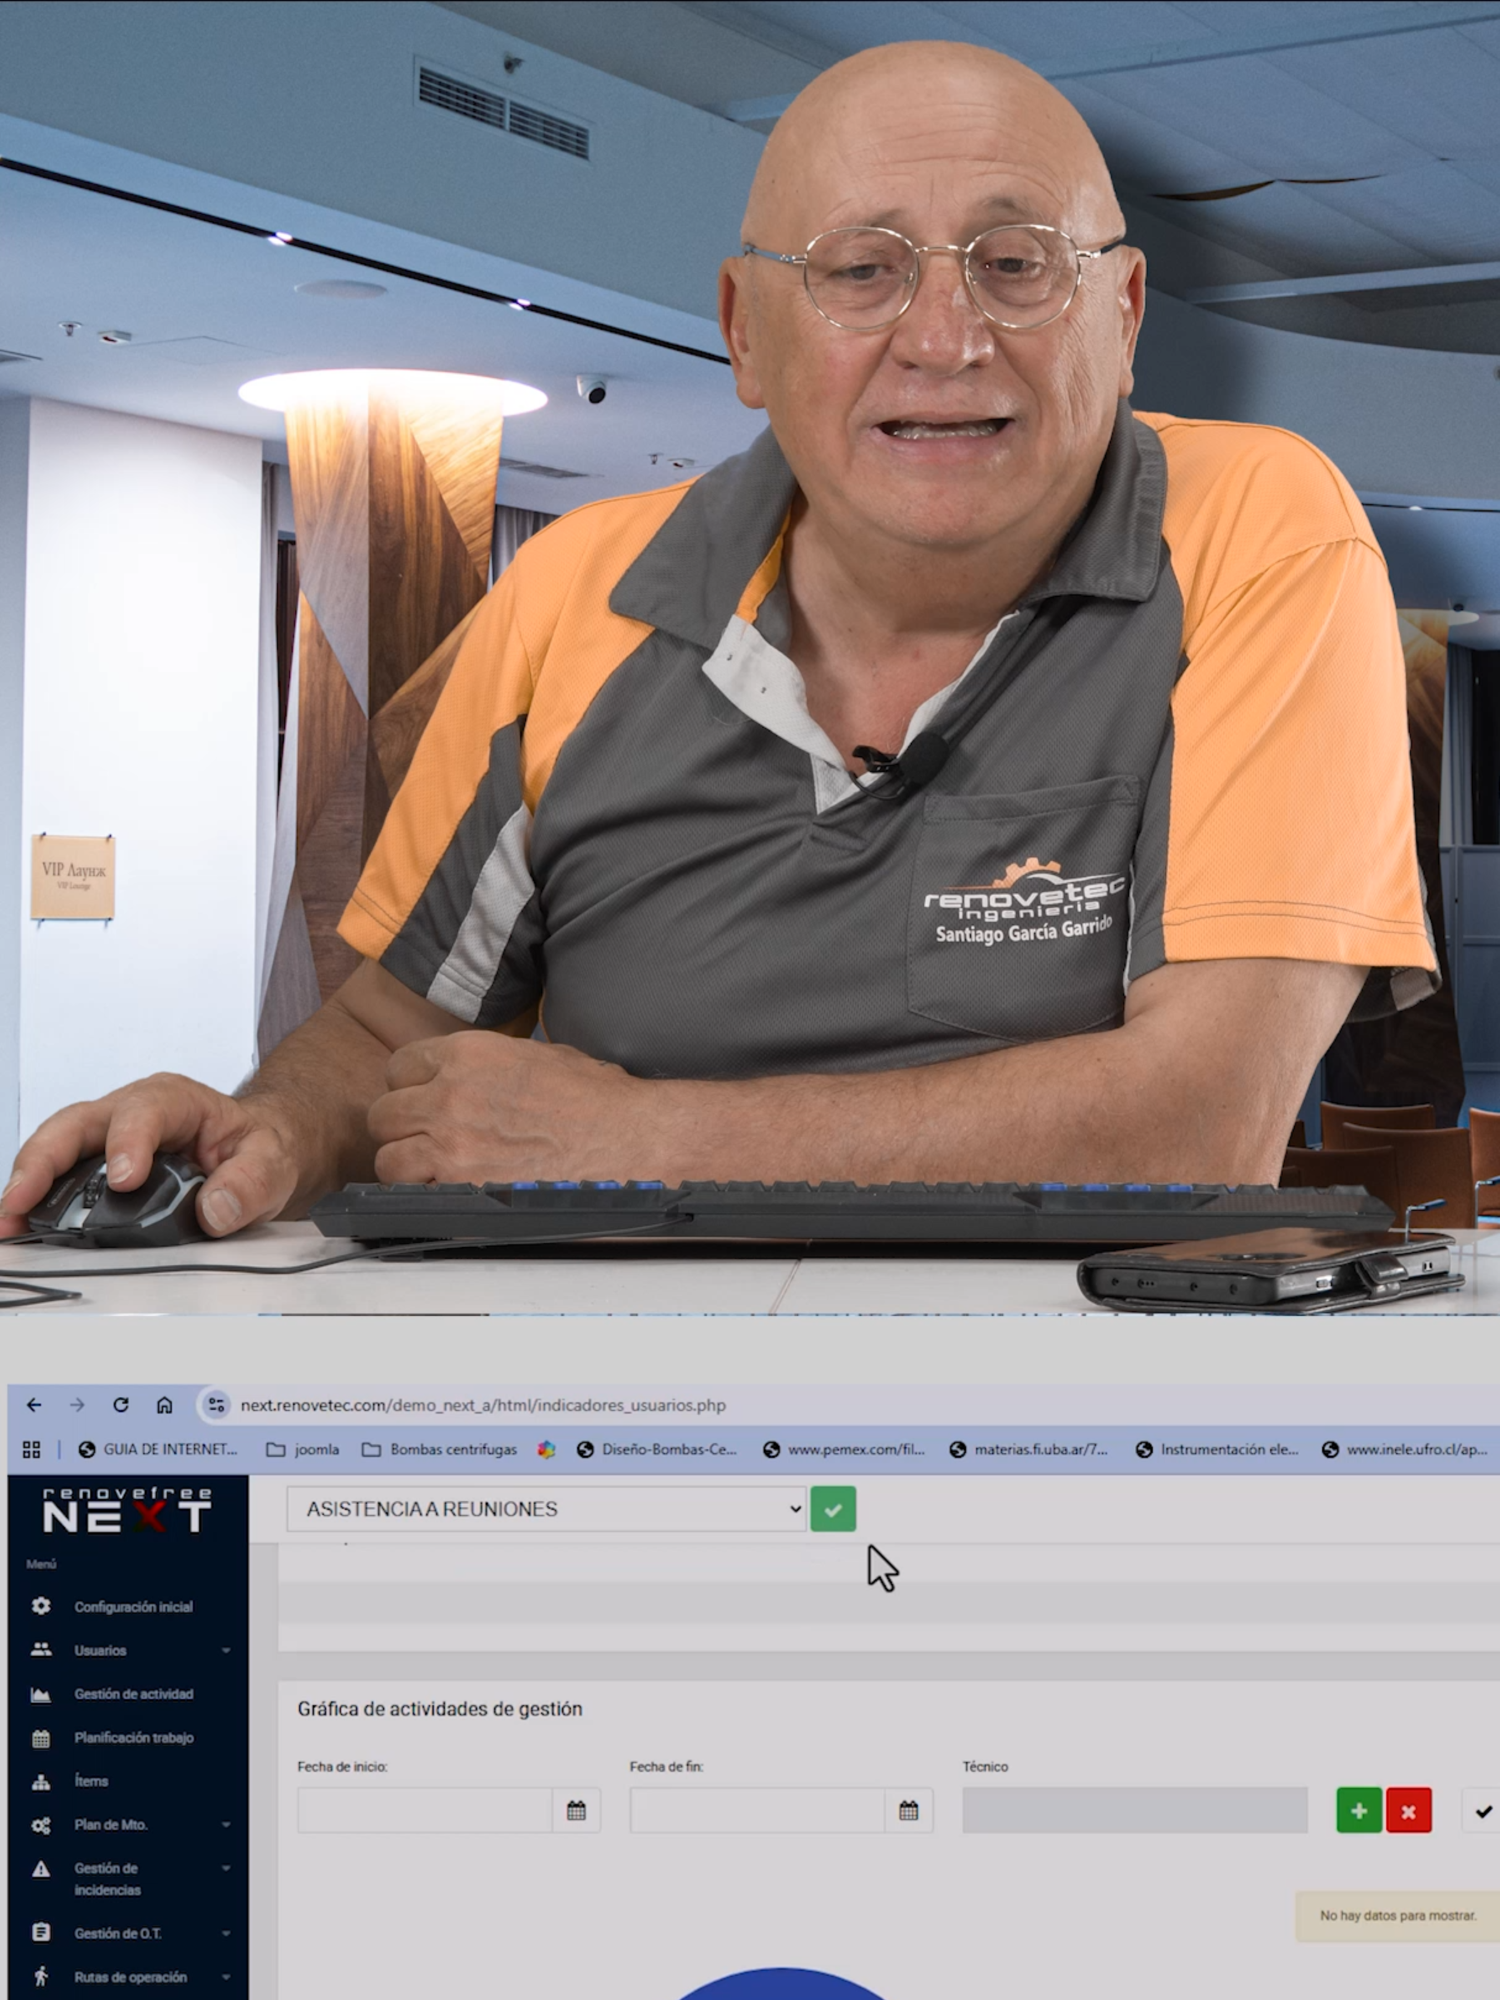Expand Gestión de incidencias submenu arrow

226,1868
